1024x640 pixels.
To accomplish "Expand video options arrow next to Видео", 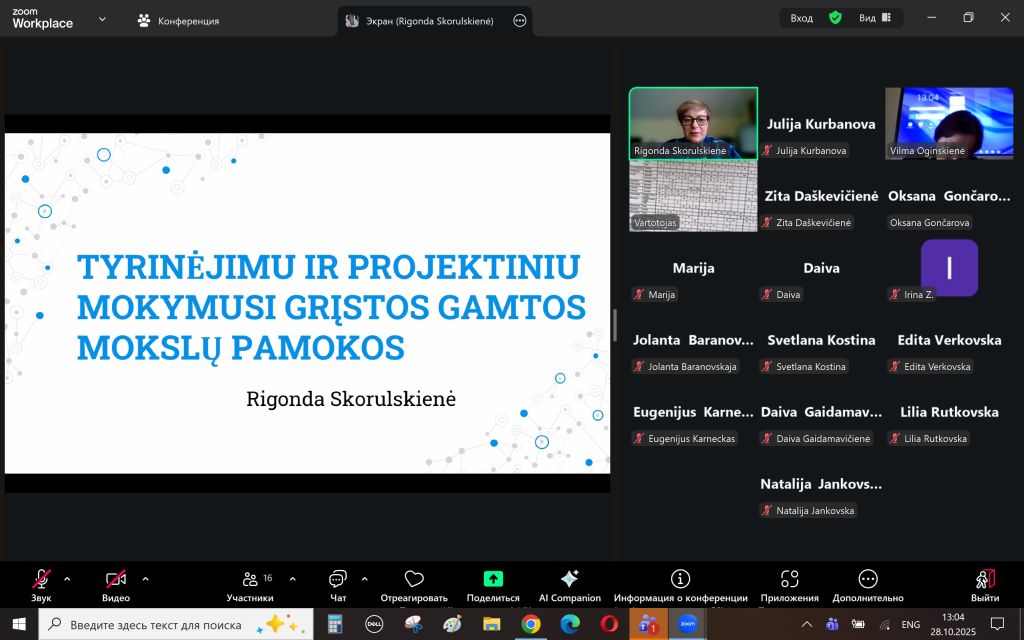I will 145,578.
